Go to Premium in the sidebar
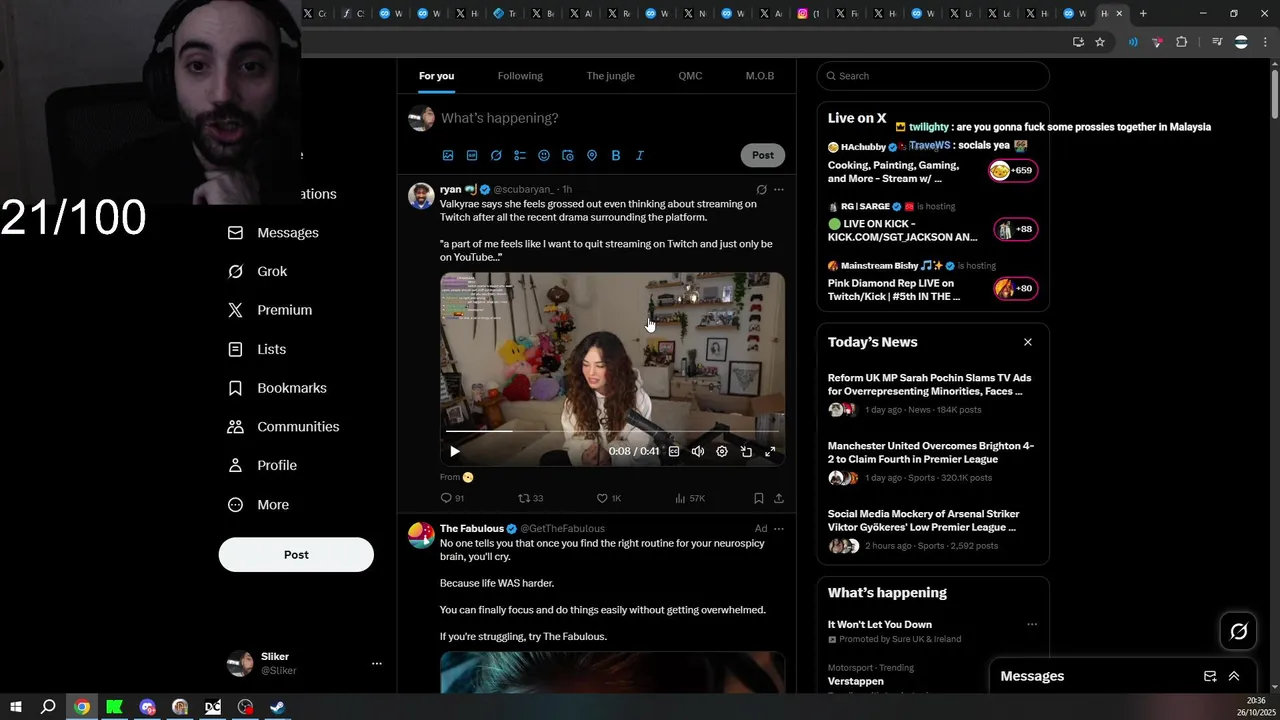The image size is (1280, 720). coord(270,310)
